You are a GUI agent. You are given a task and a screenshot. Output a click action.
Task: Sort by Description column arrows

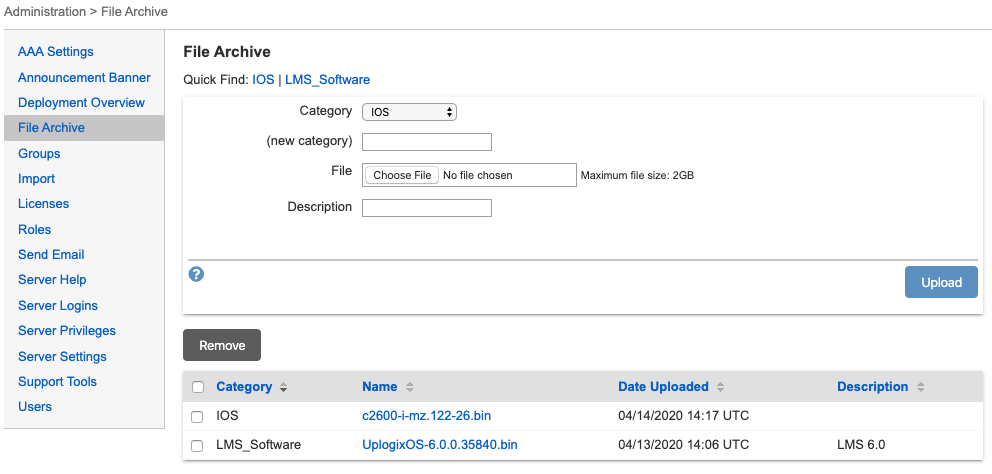point(920,387)
